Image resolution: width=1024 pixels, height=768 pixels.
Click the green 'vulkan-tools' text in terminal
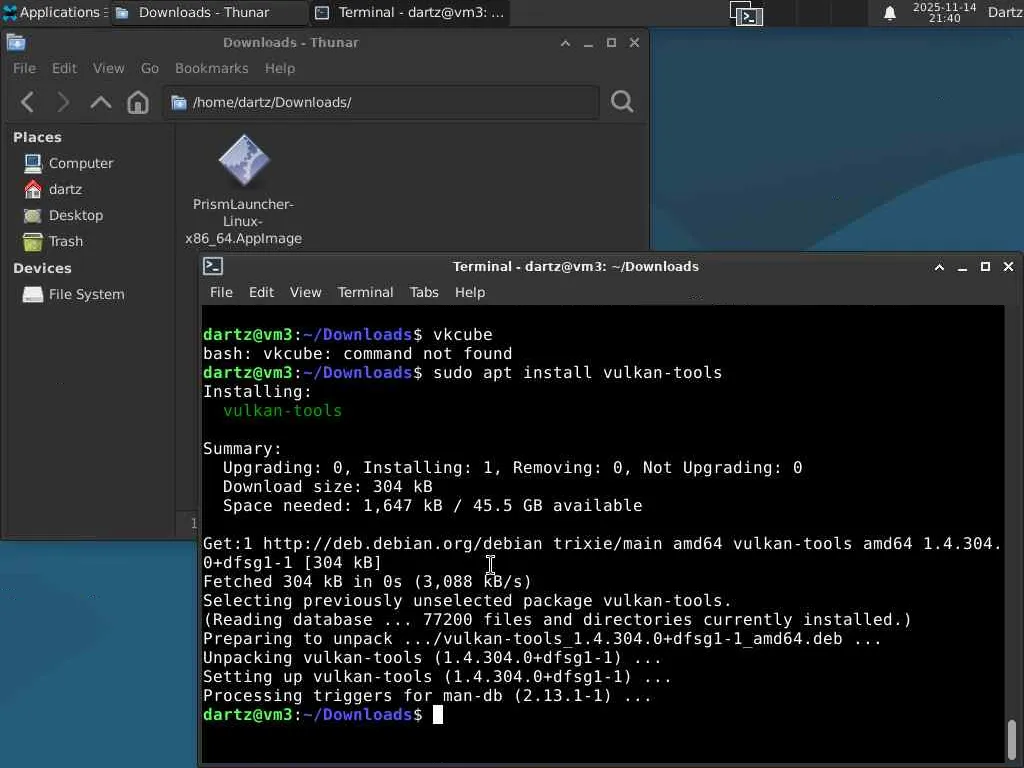point(282,411)
